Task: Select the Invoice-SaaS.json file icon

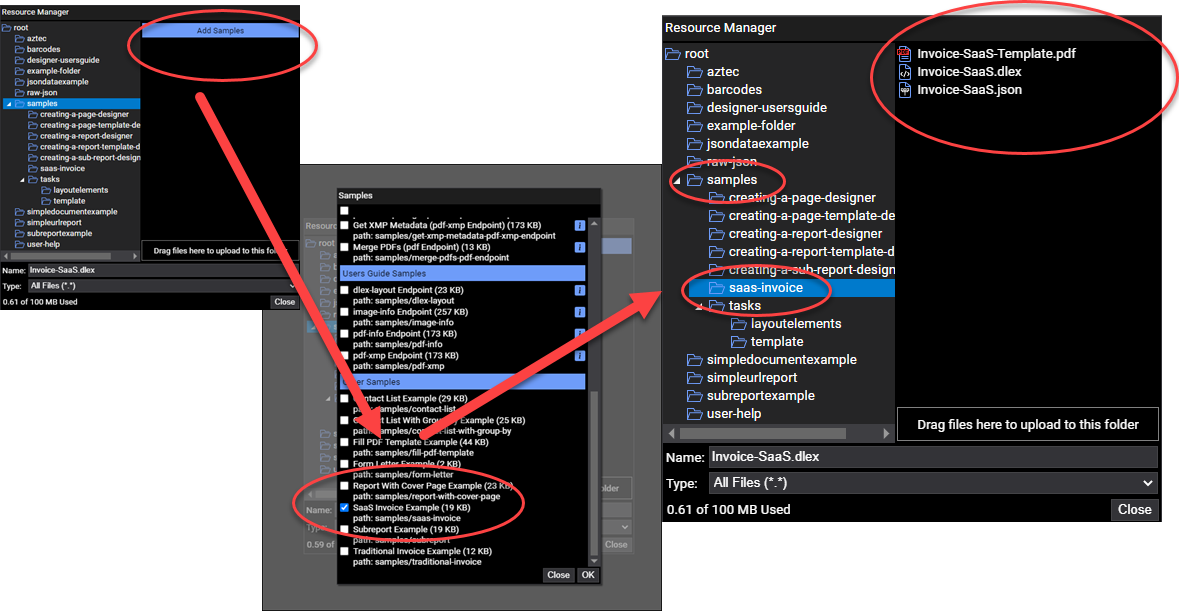Action: click(x=904, y=90)
